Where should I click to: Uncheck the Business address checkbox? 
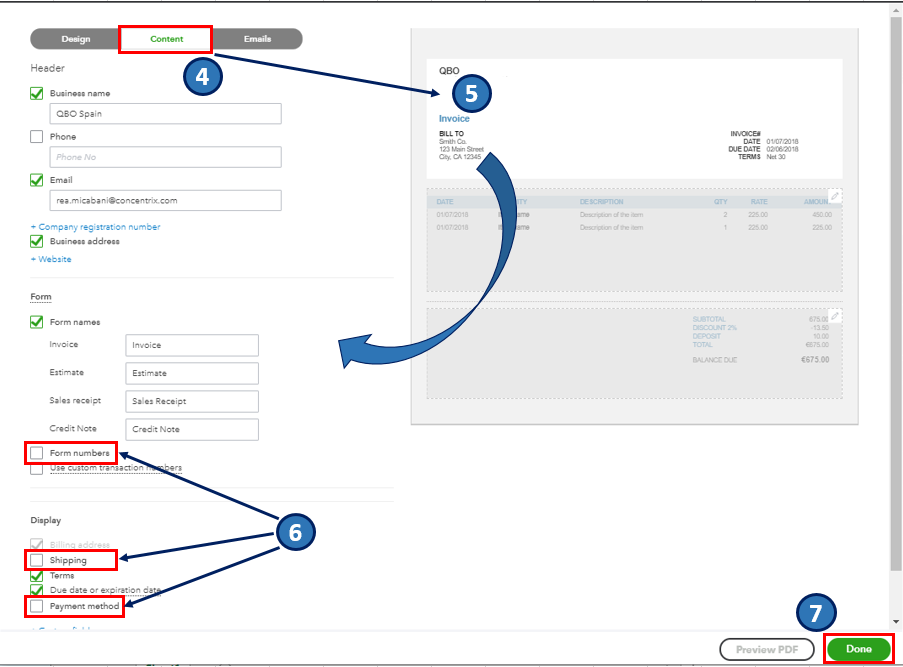click(x=37, y=241)
